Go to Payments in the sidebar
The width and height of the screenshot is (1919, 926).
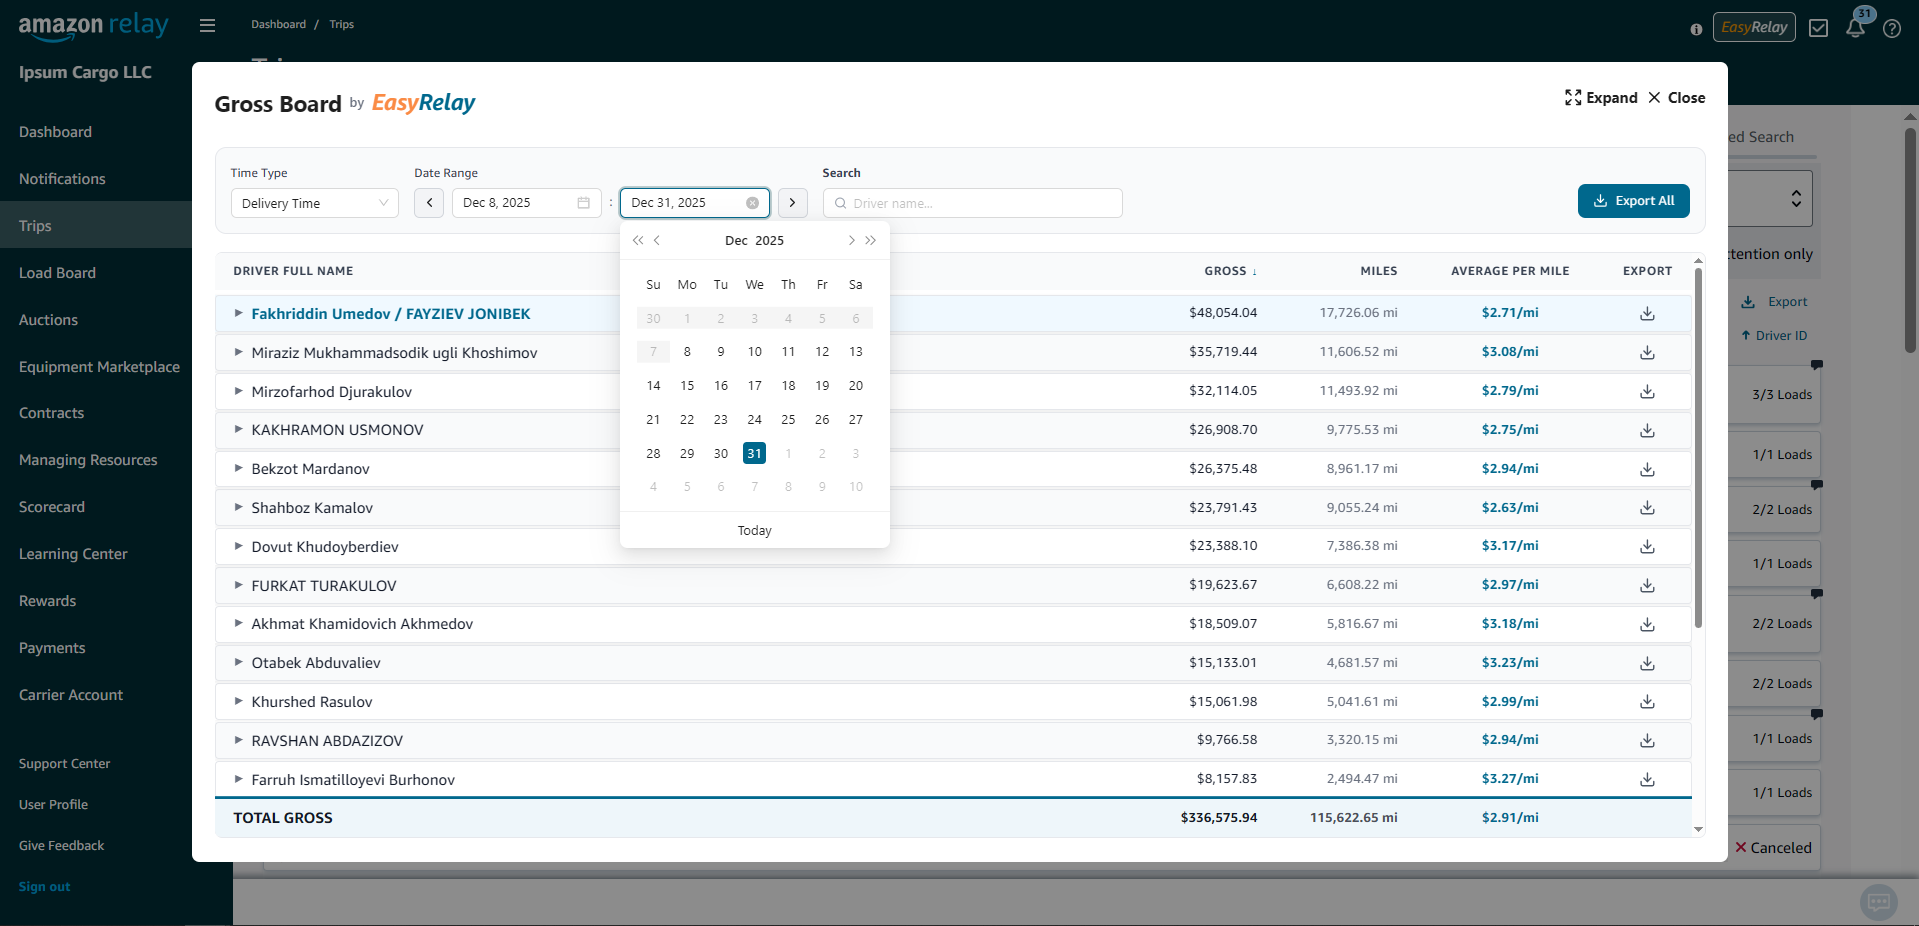[52, 648]
